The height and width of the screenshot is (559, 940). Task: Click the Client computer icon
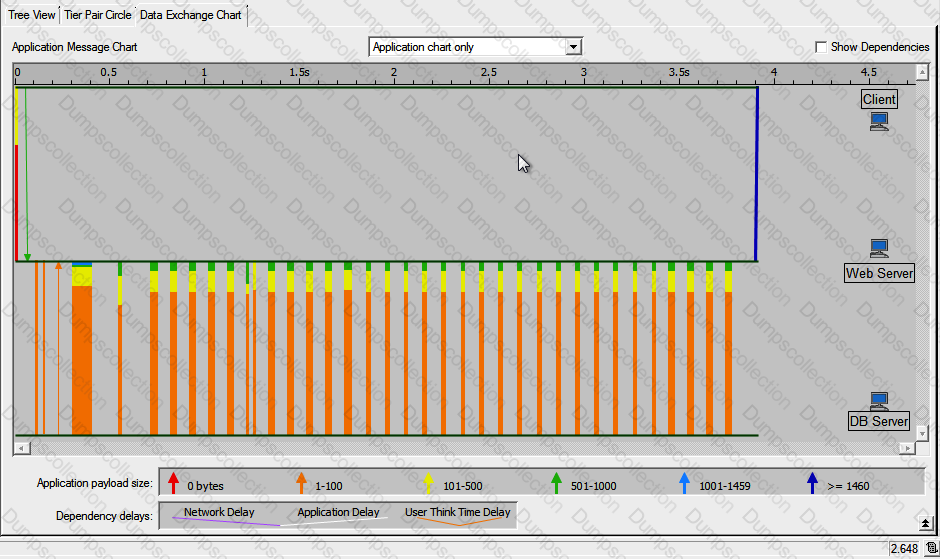click(x=879, y=121)
